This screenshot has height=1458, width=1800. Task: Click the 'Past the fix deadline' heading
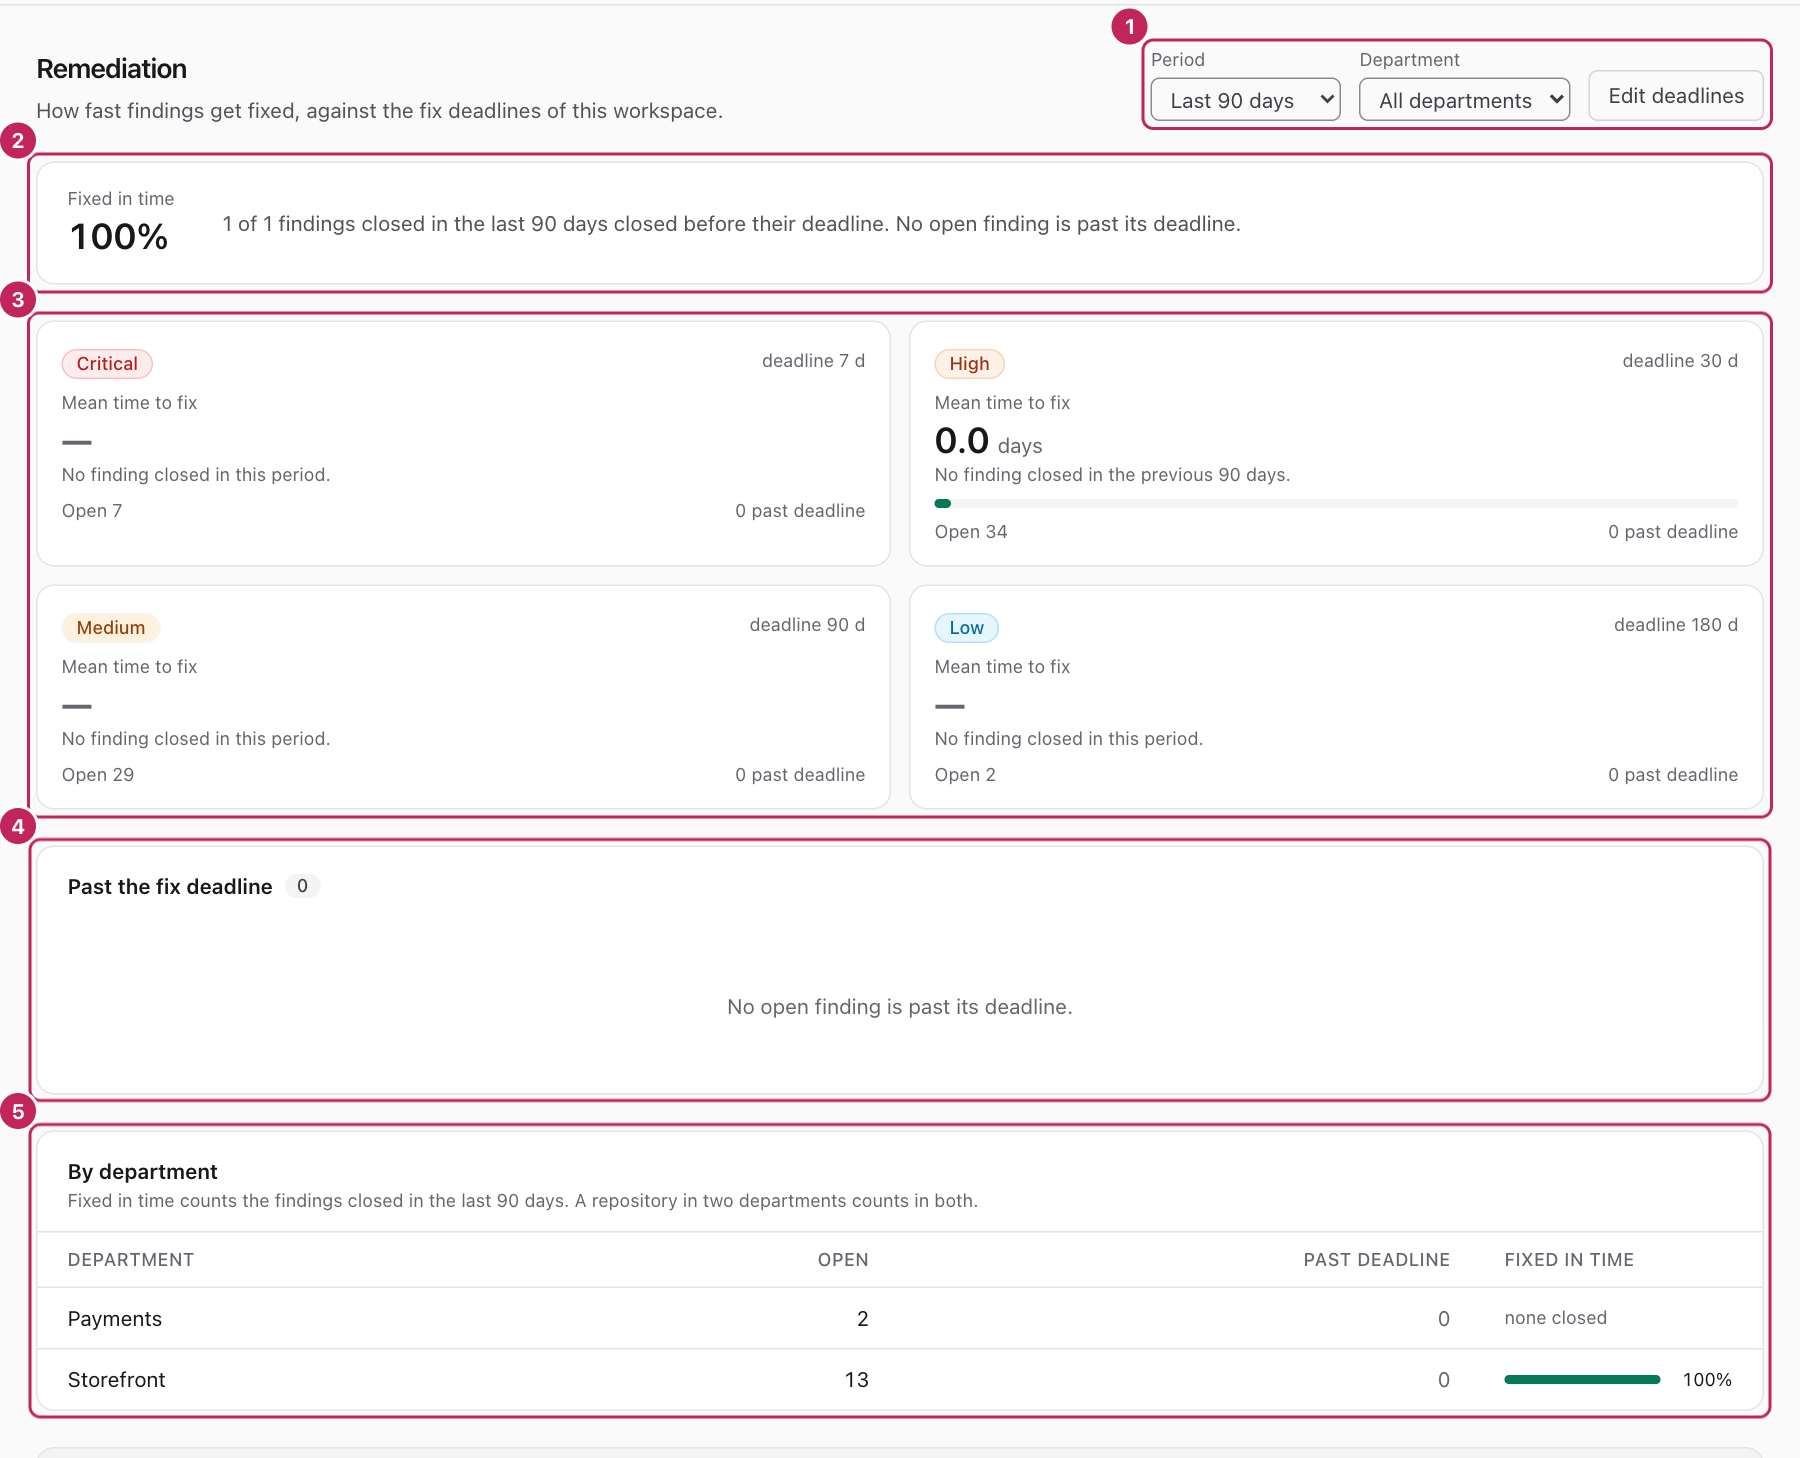pos(170,887)
